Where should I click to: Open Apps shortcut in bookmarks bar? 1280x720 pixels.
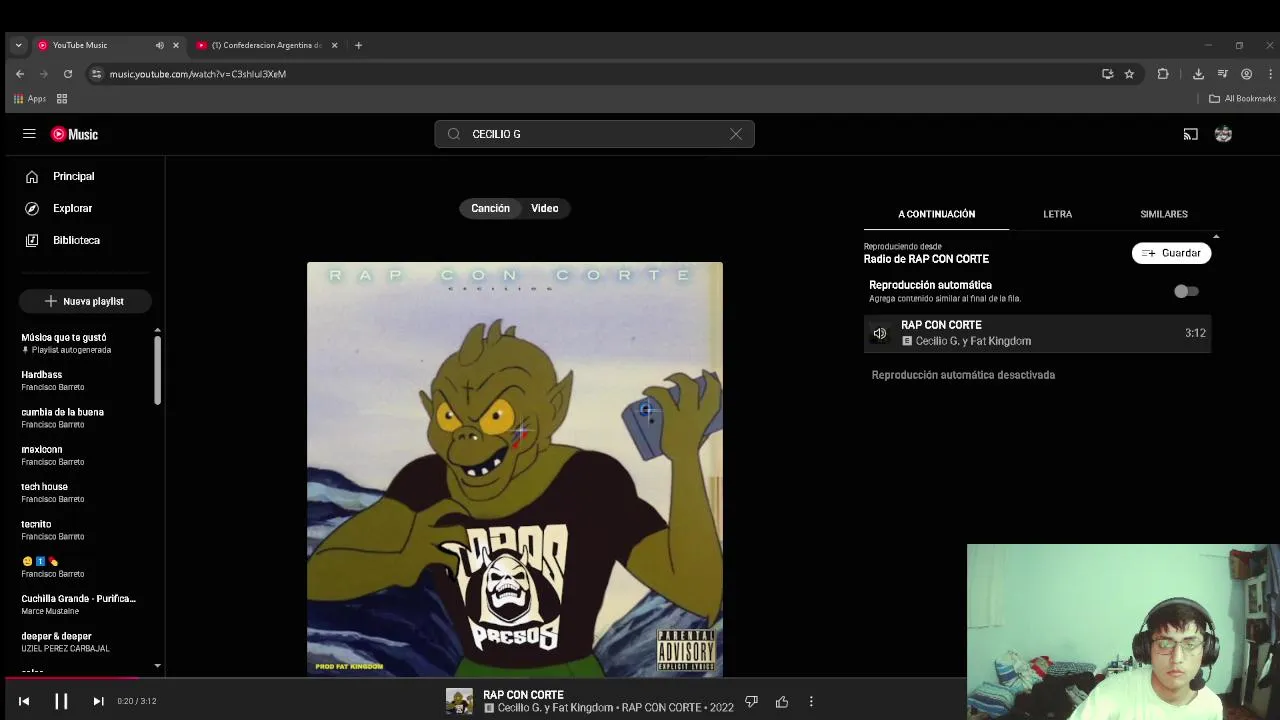(30, 99)
